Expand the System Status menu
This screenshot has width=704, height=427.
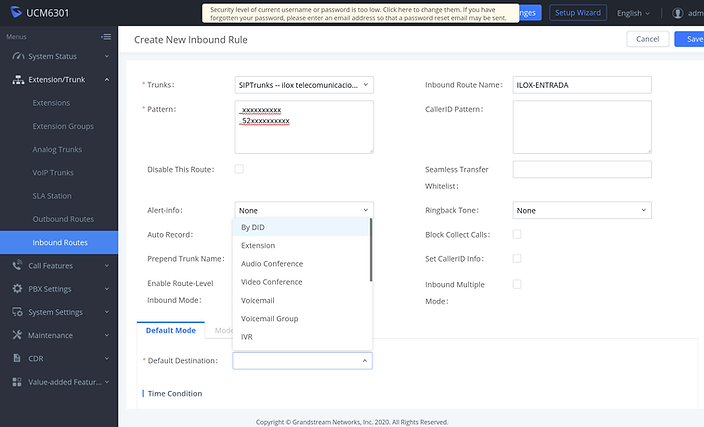[x=59, y=56]
